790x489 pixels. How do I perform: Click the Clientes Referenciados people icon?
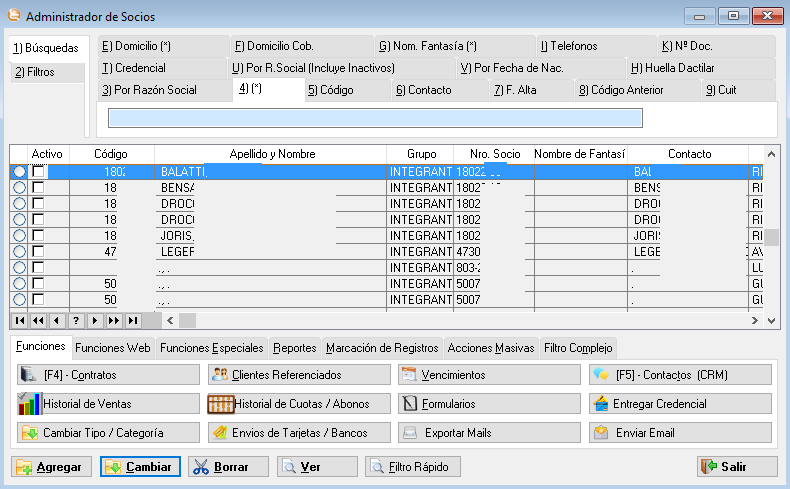point(220,375)
